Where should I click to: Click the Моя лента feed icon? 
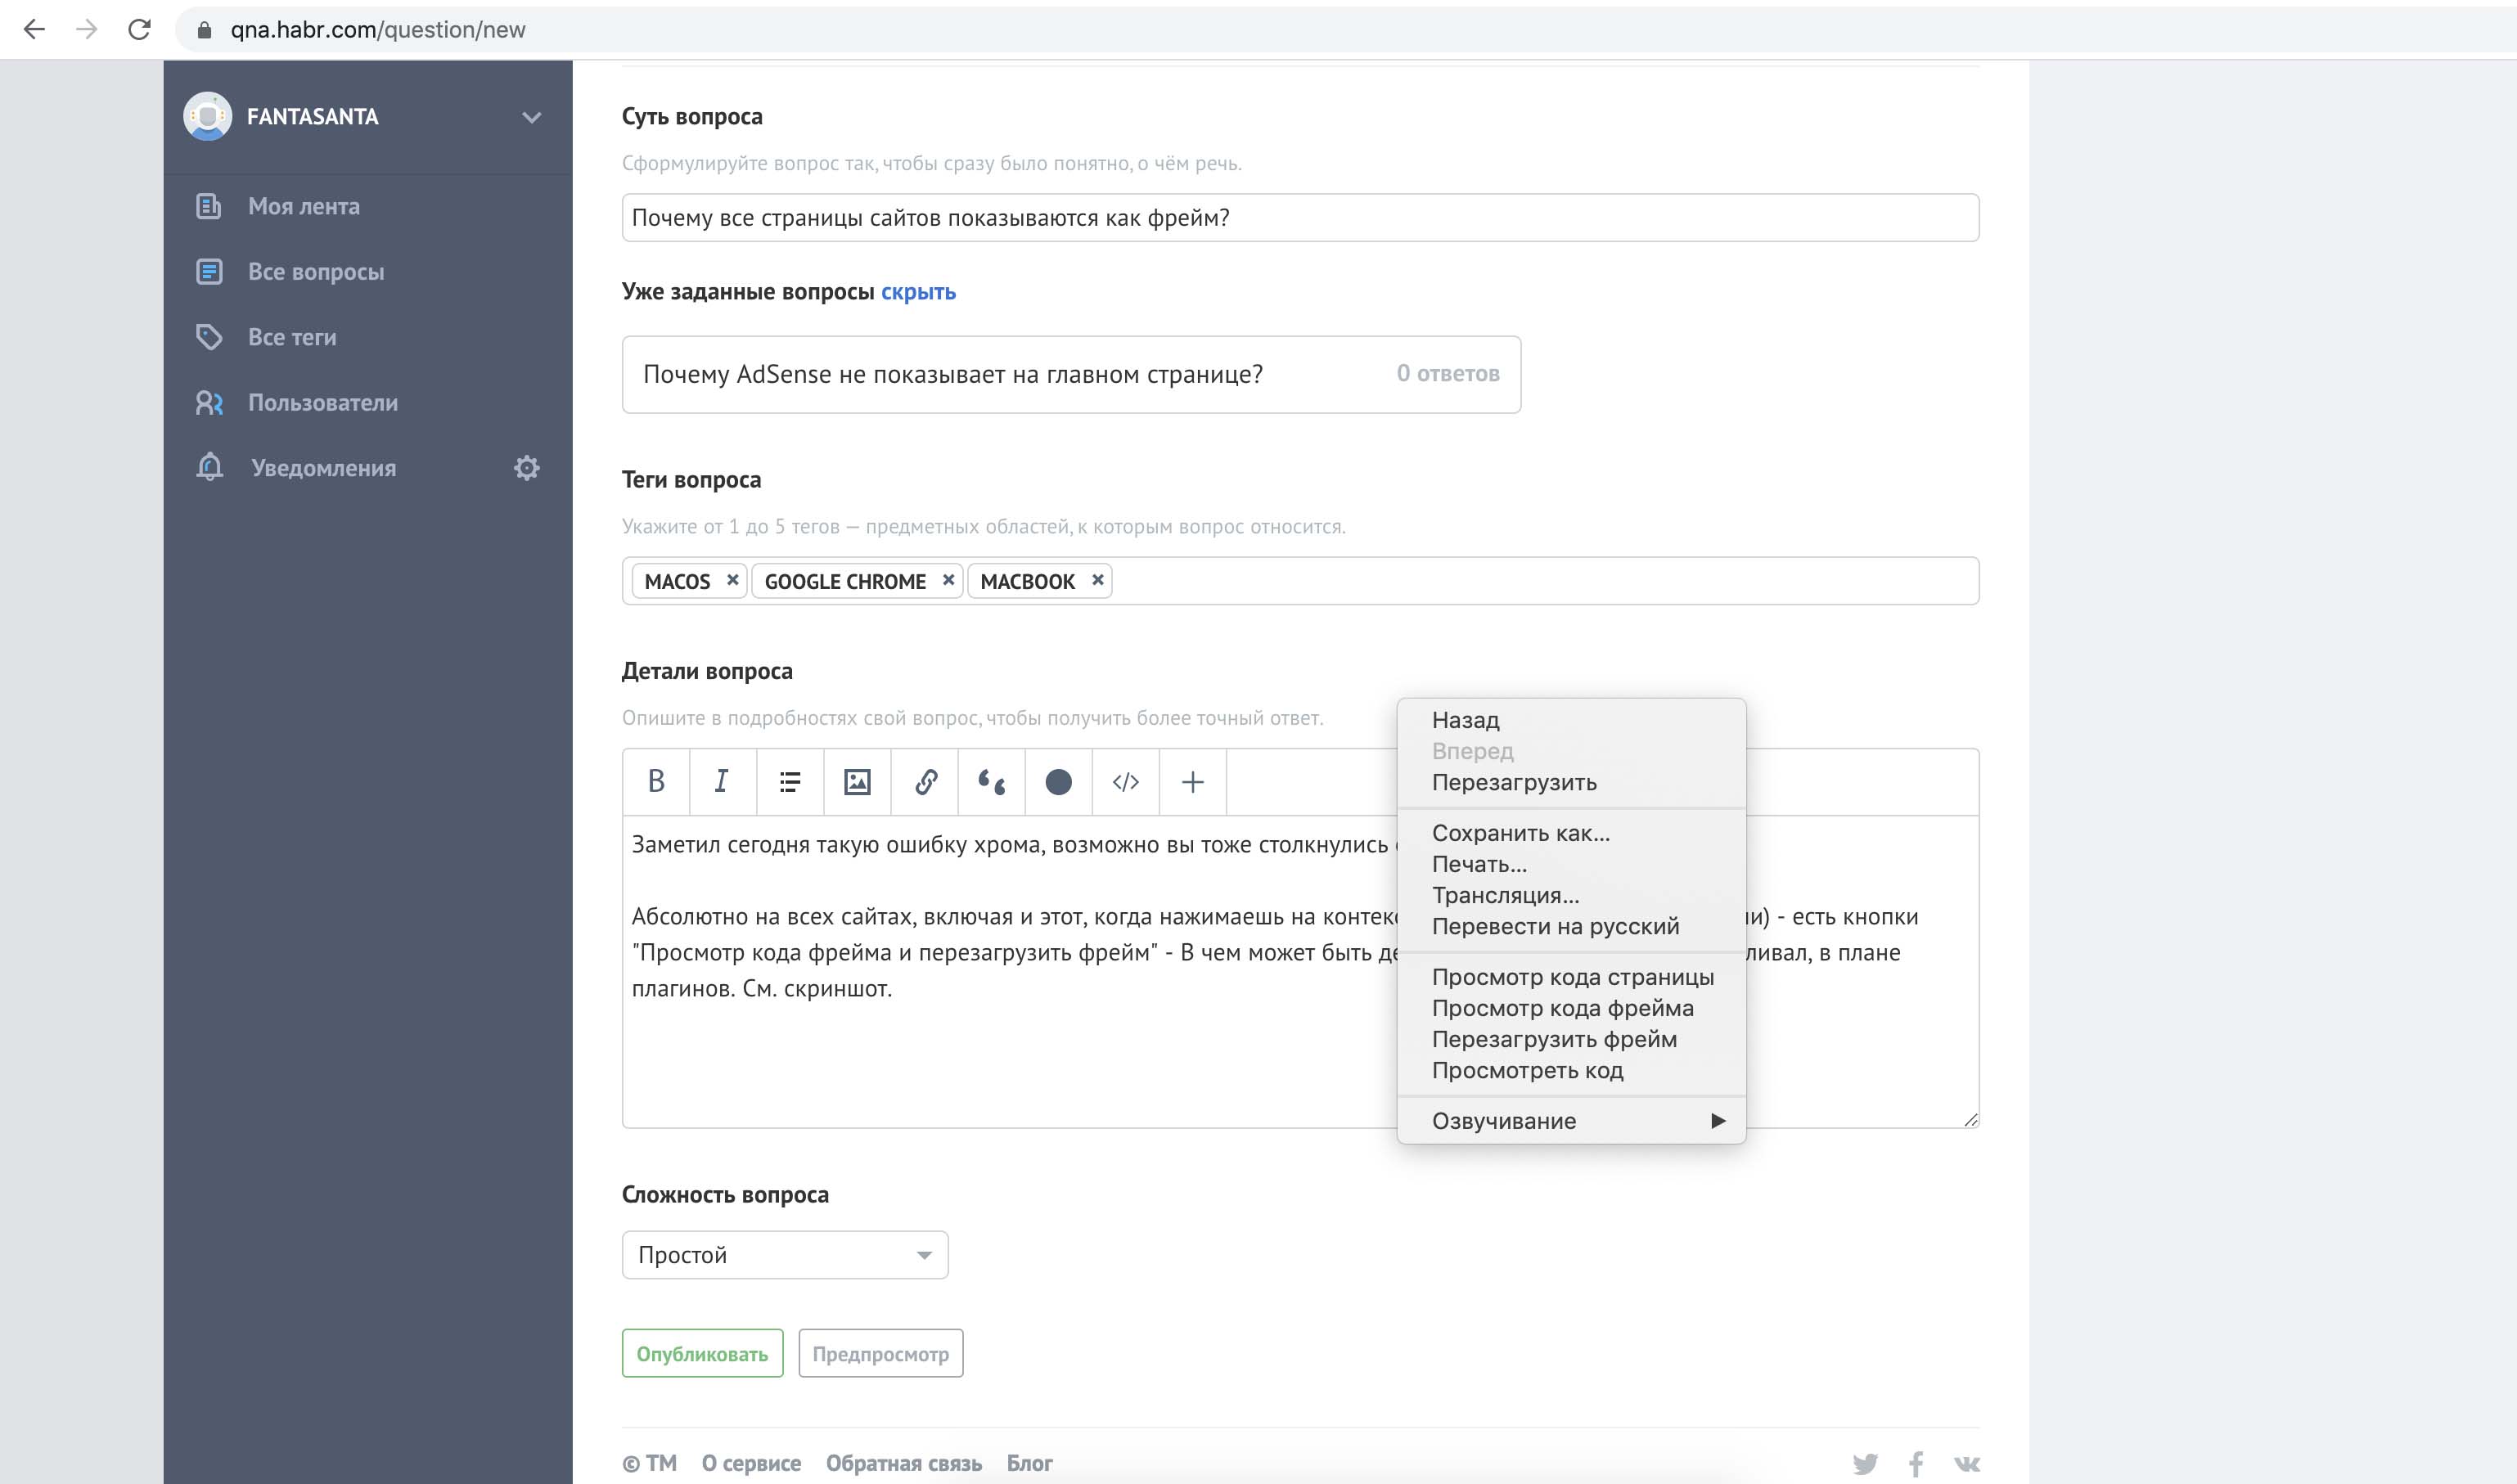pyautogui.click(x=209, y=206)
